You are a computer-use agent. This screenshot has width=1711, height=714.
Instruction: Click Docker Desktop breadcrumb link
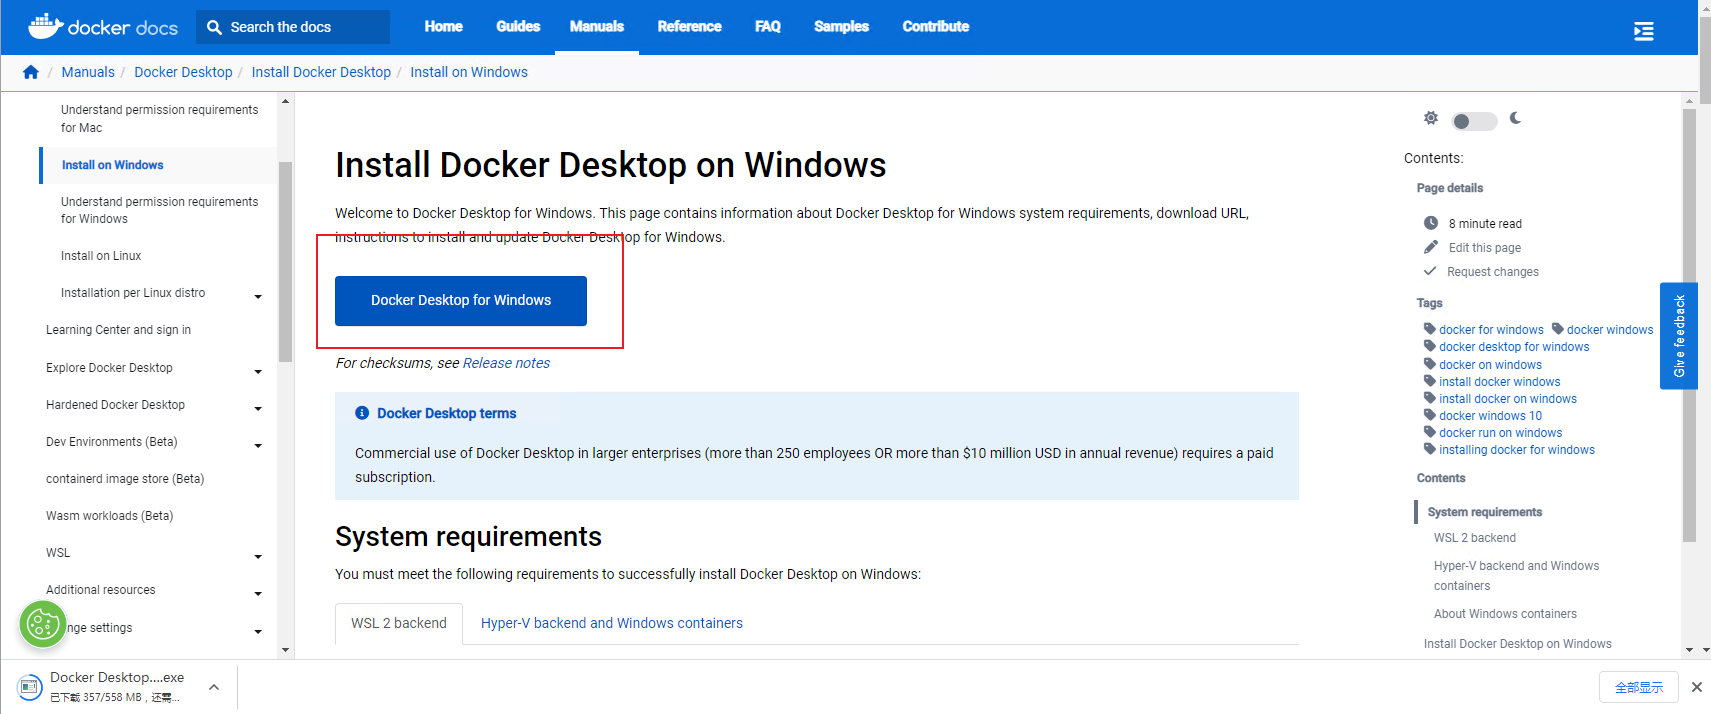(183, 72)
